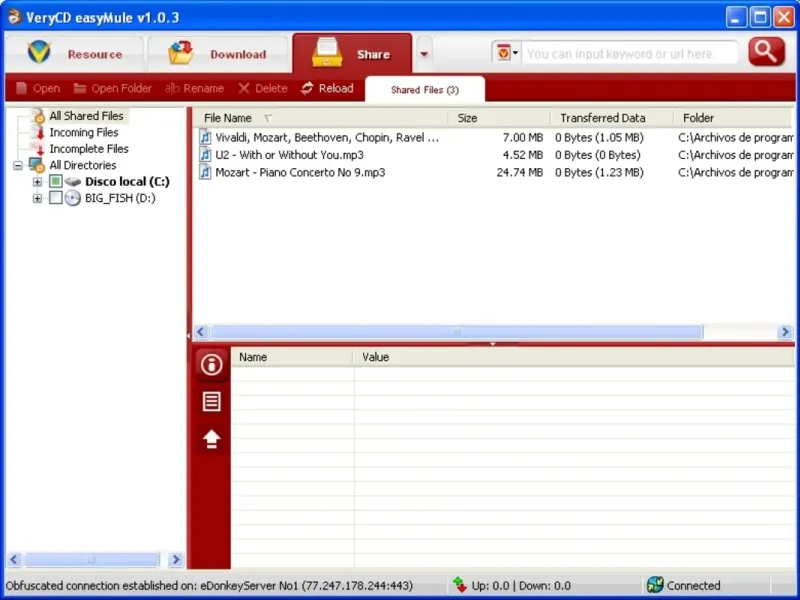This screenshot has width=800, height=600.
Task: Expand the Disco local (C:) tree node
Action: click(38, 182)
